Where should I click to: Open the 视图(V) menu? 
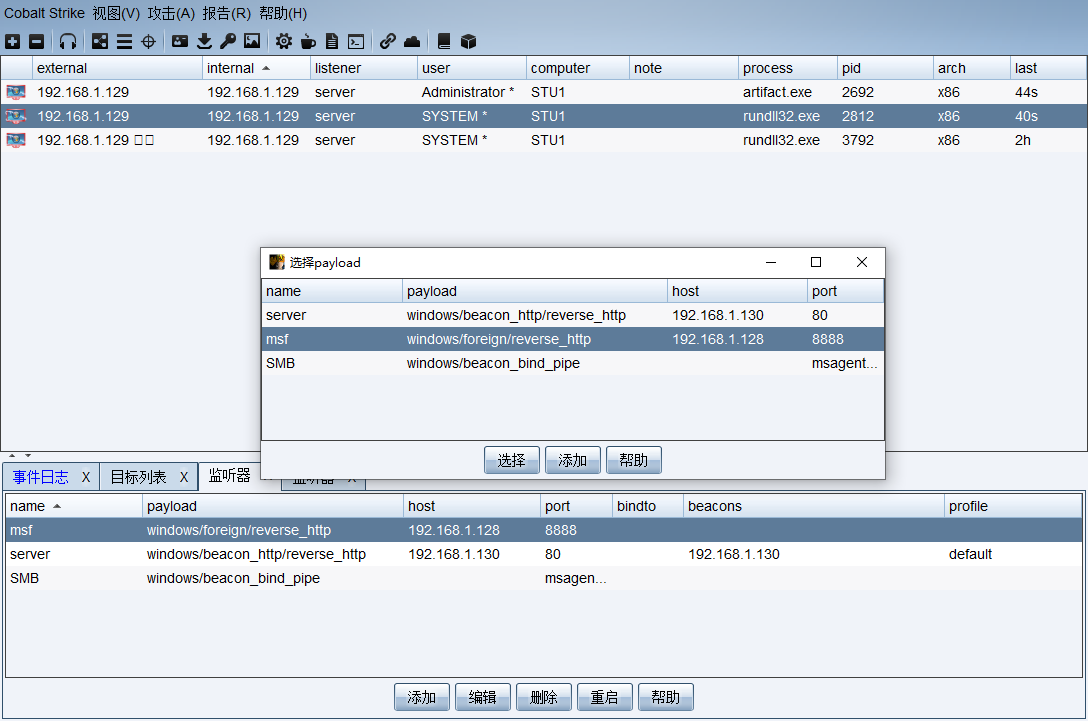(116, 13)
